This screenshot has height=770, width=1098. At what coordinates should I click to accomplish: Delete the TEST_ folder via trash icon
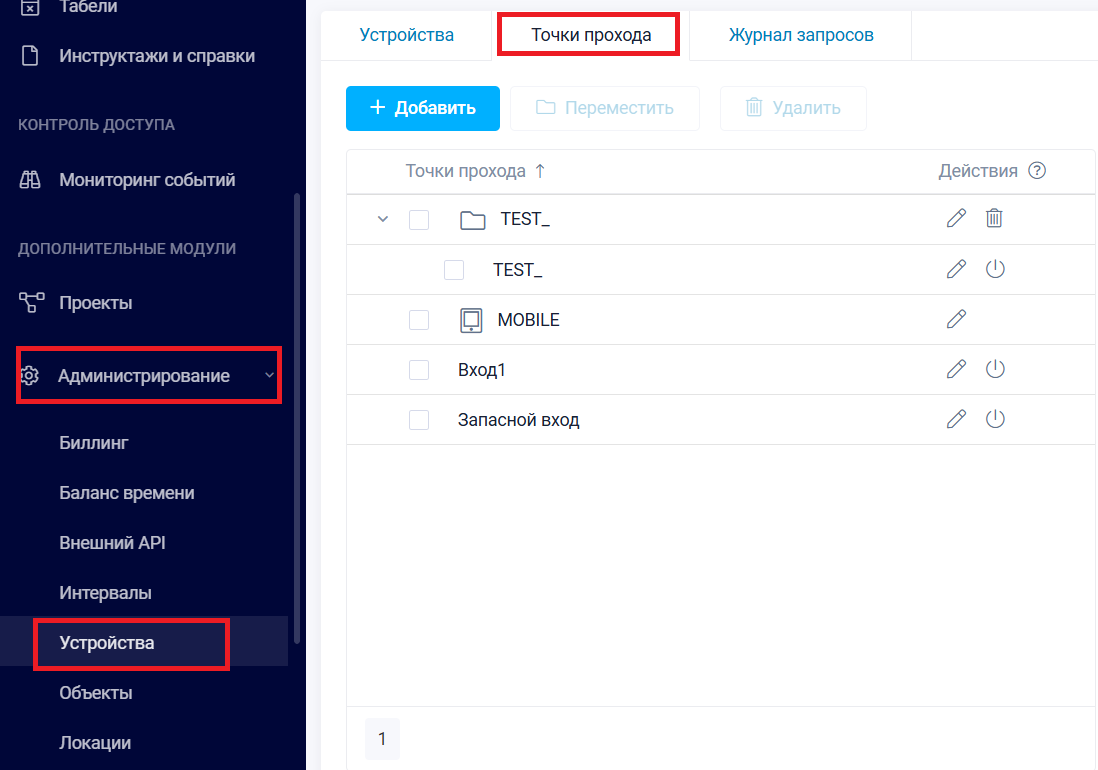coord(994,218)
